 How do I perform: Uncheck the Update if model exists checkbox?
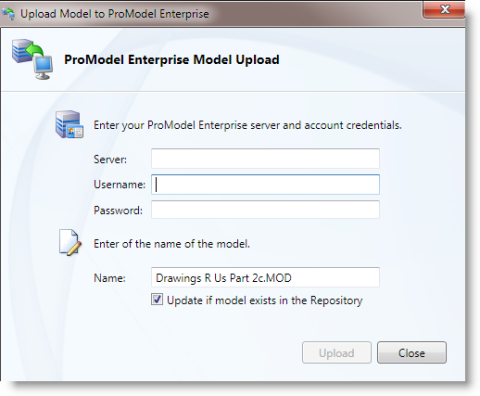tap(157, 299)
